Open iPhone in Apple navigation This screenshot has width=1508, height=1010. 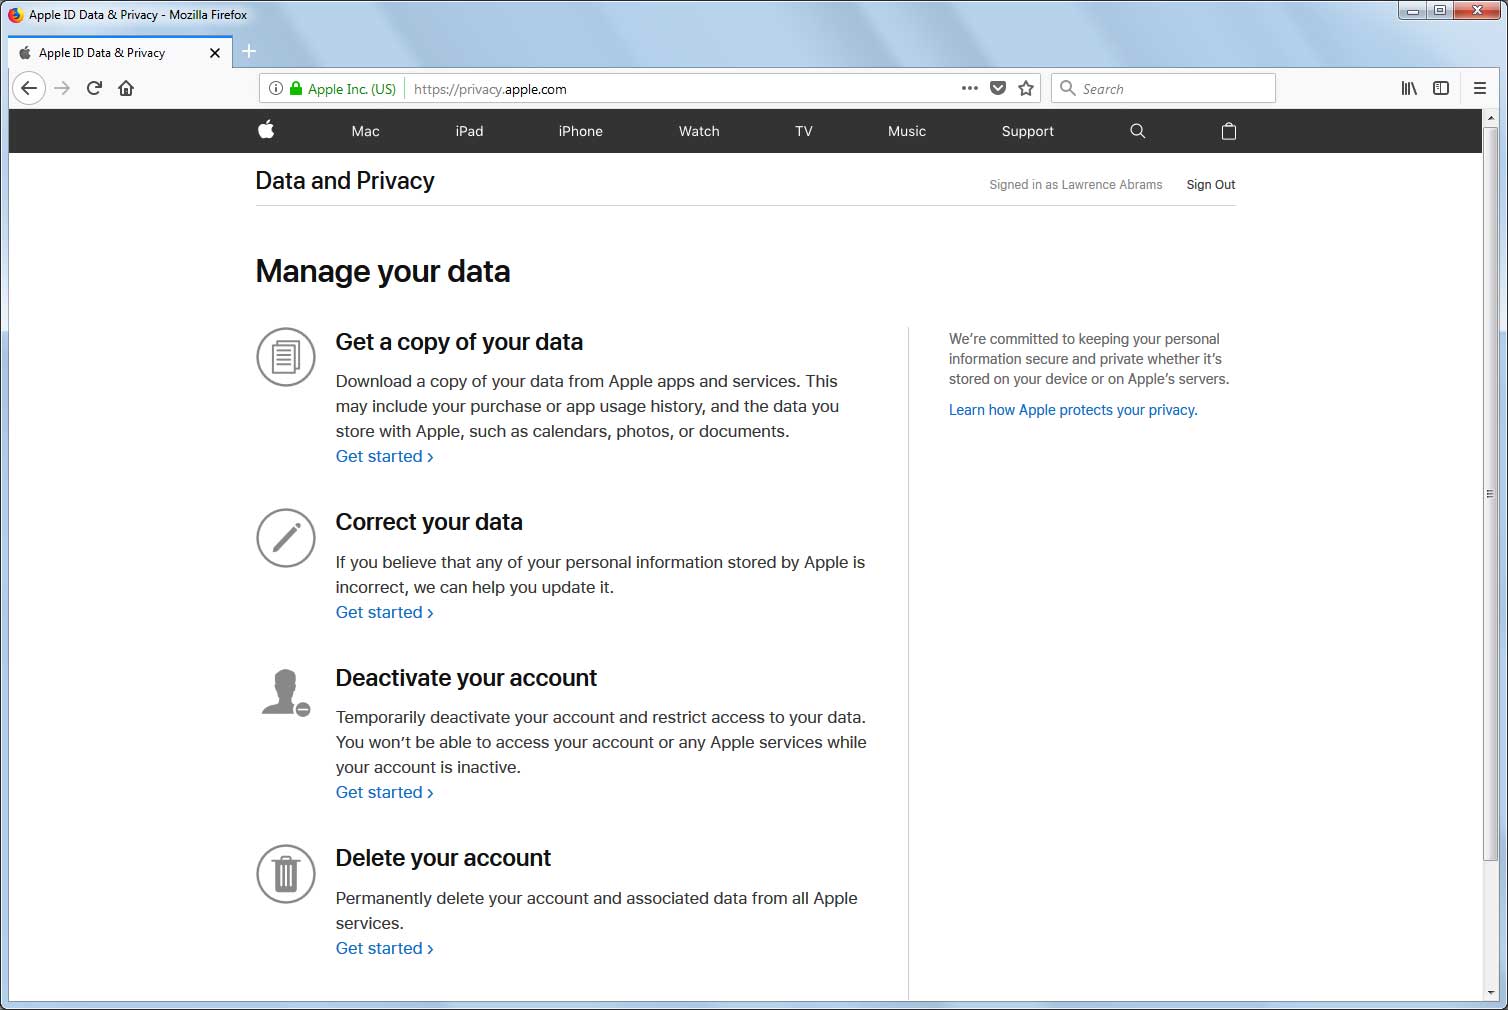coord(580,131)
